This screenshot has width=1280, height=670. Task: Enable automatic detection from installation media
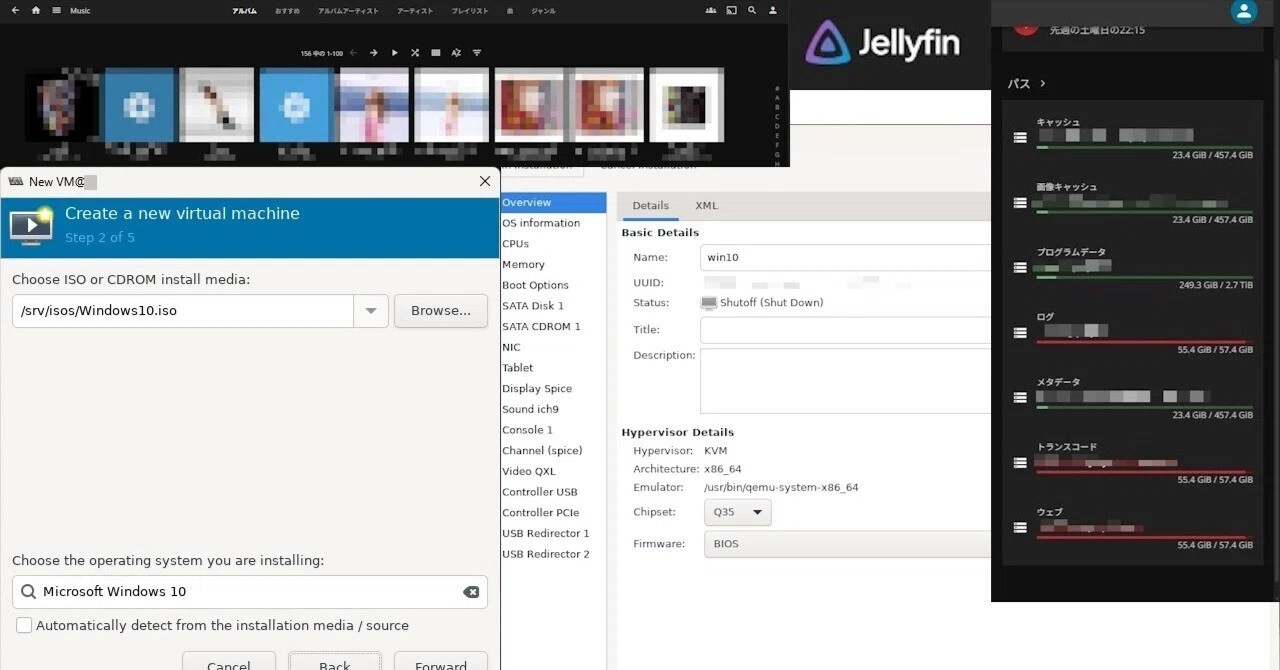(24, 625)
